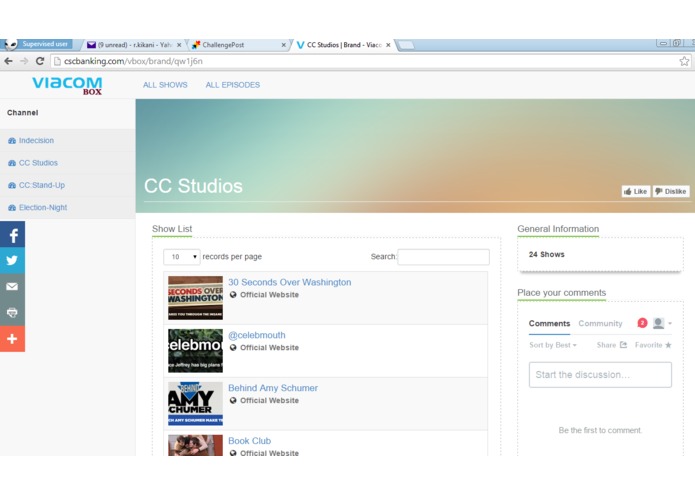The width and height of the screenshot is (695, 494).
Task: Click Behind Amy Schumer thumbnail
Action: point(195,403)
